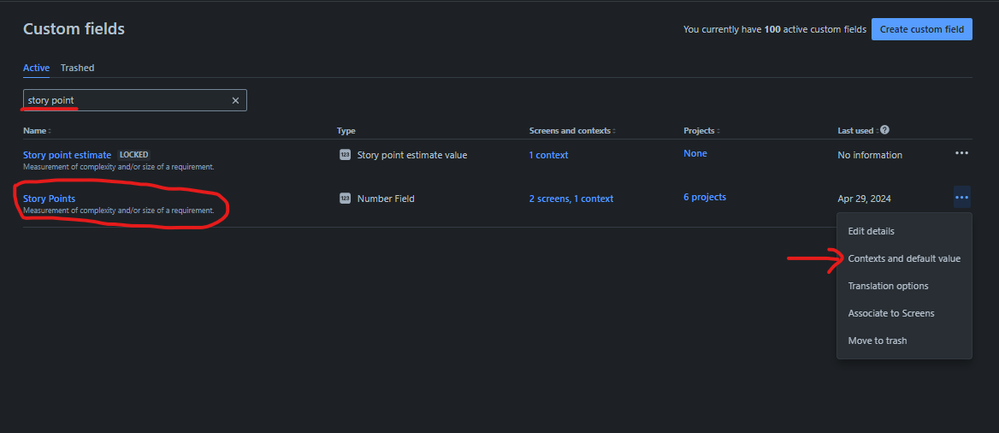Clear the search field with the X icon
Viewport: 999px width, 433px height.
click(x=235, y=101)
